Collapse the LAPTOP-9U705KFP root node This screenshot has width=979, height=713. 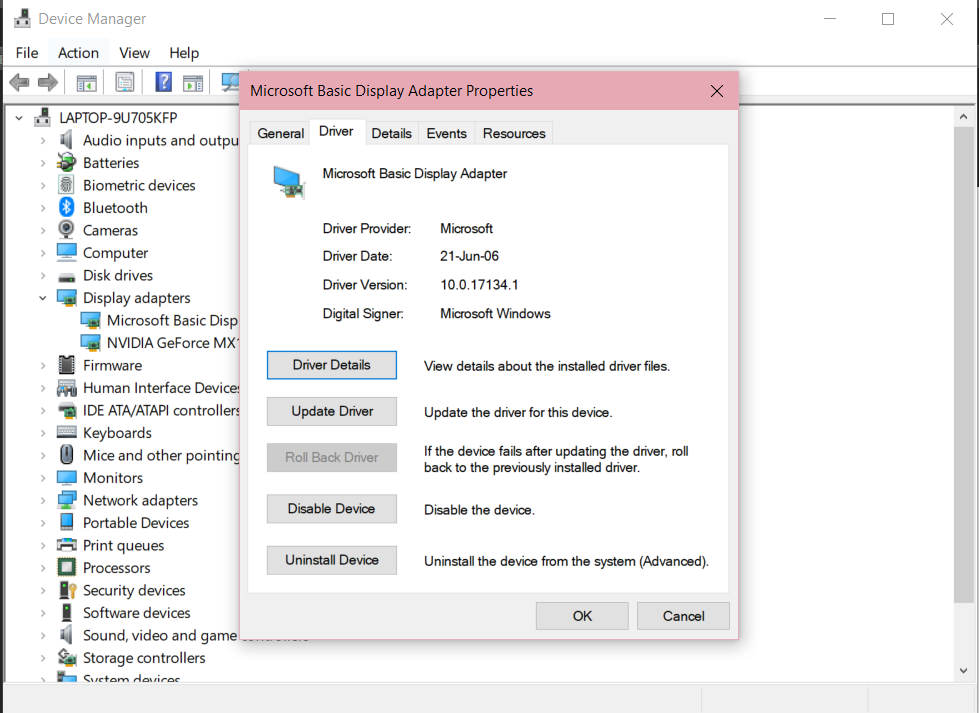(19, 117)
